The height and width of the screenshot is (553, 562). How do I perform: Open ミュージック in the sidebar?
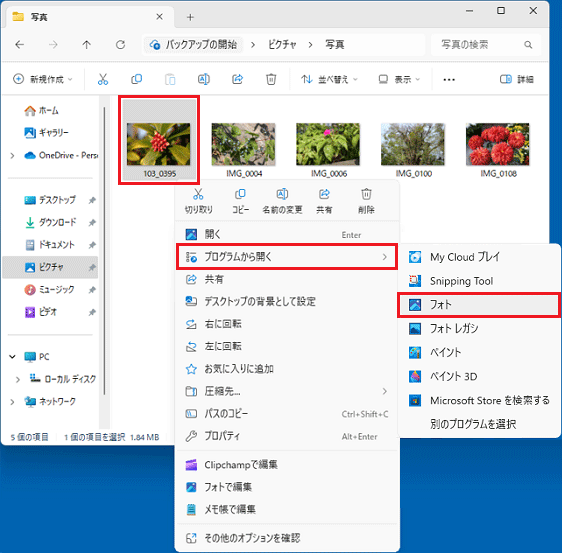pos(49,290)
